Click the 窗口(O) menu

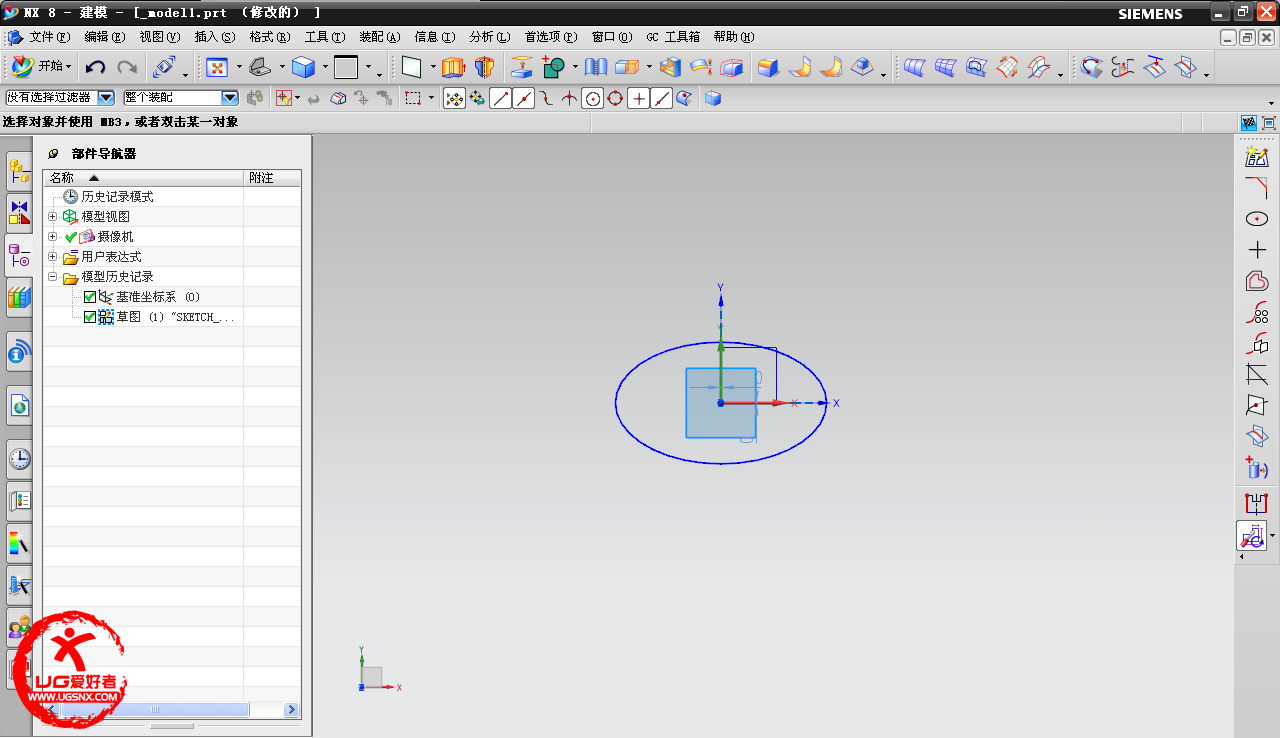pyautogui.click(x=612, y=37)
